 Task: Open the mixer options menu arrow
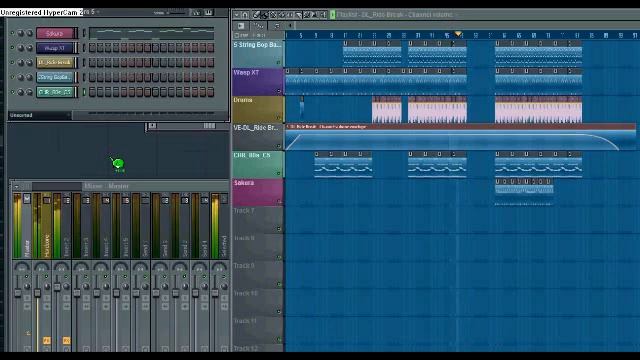point(16,187)
